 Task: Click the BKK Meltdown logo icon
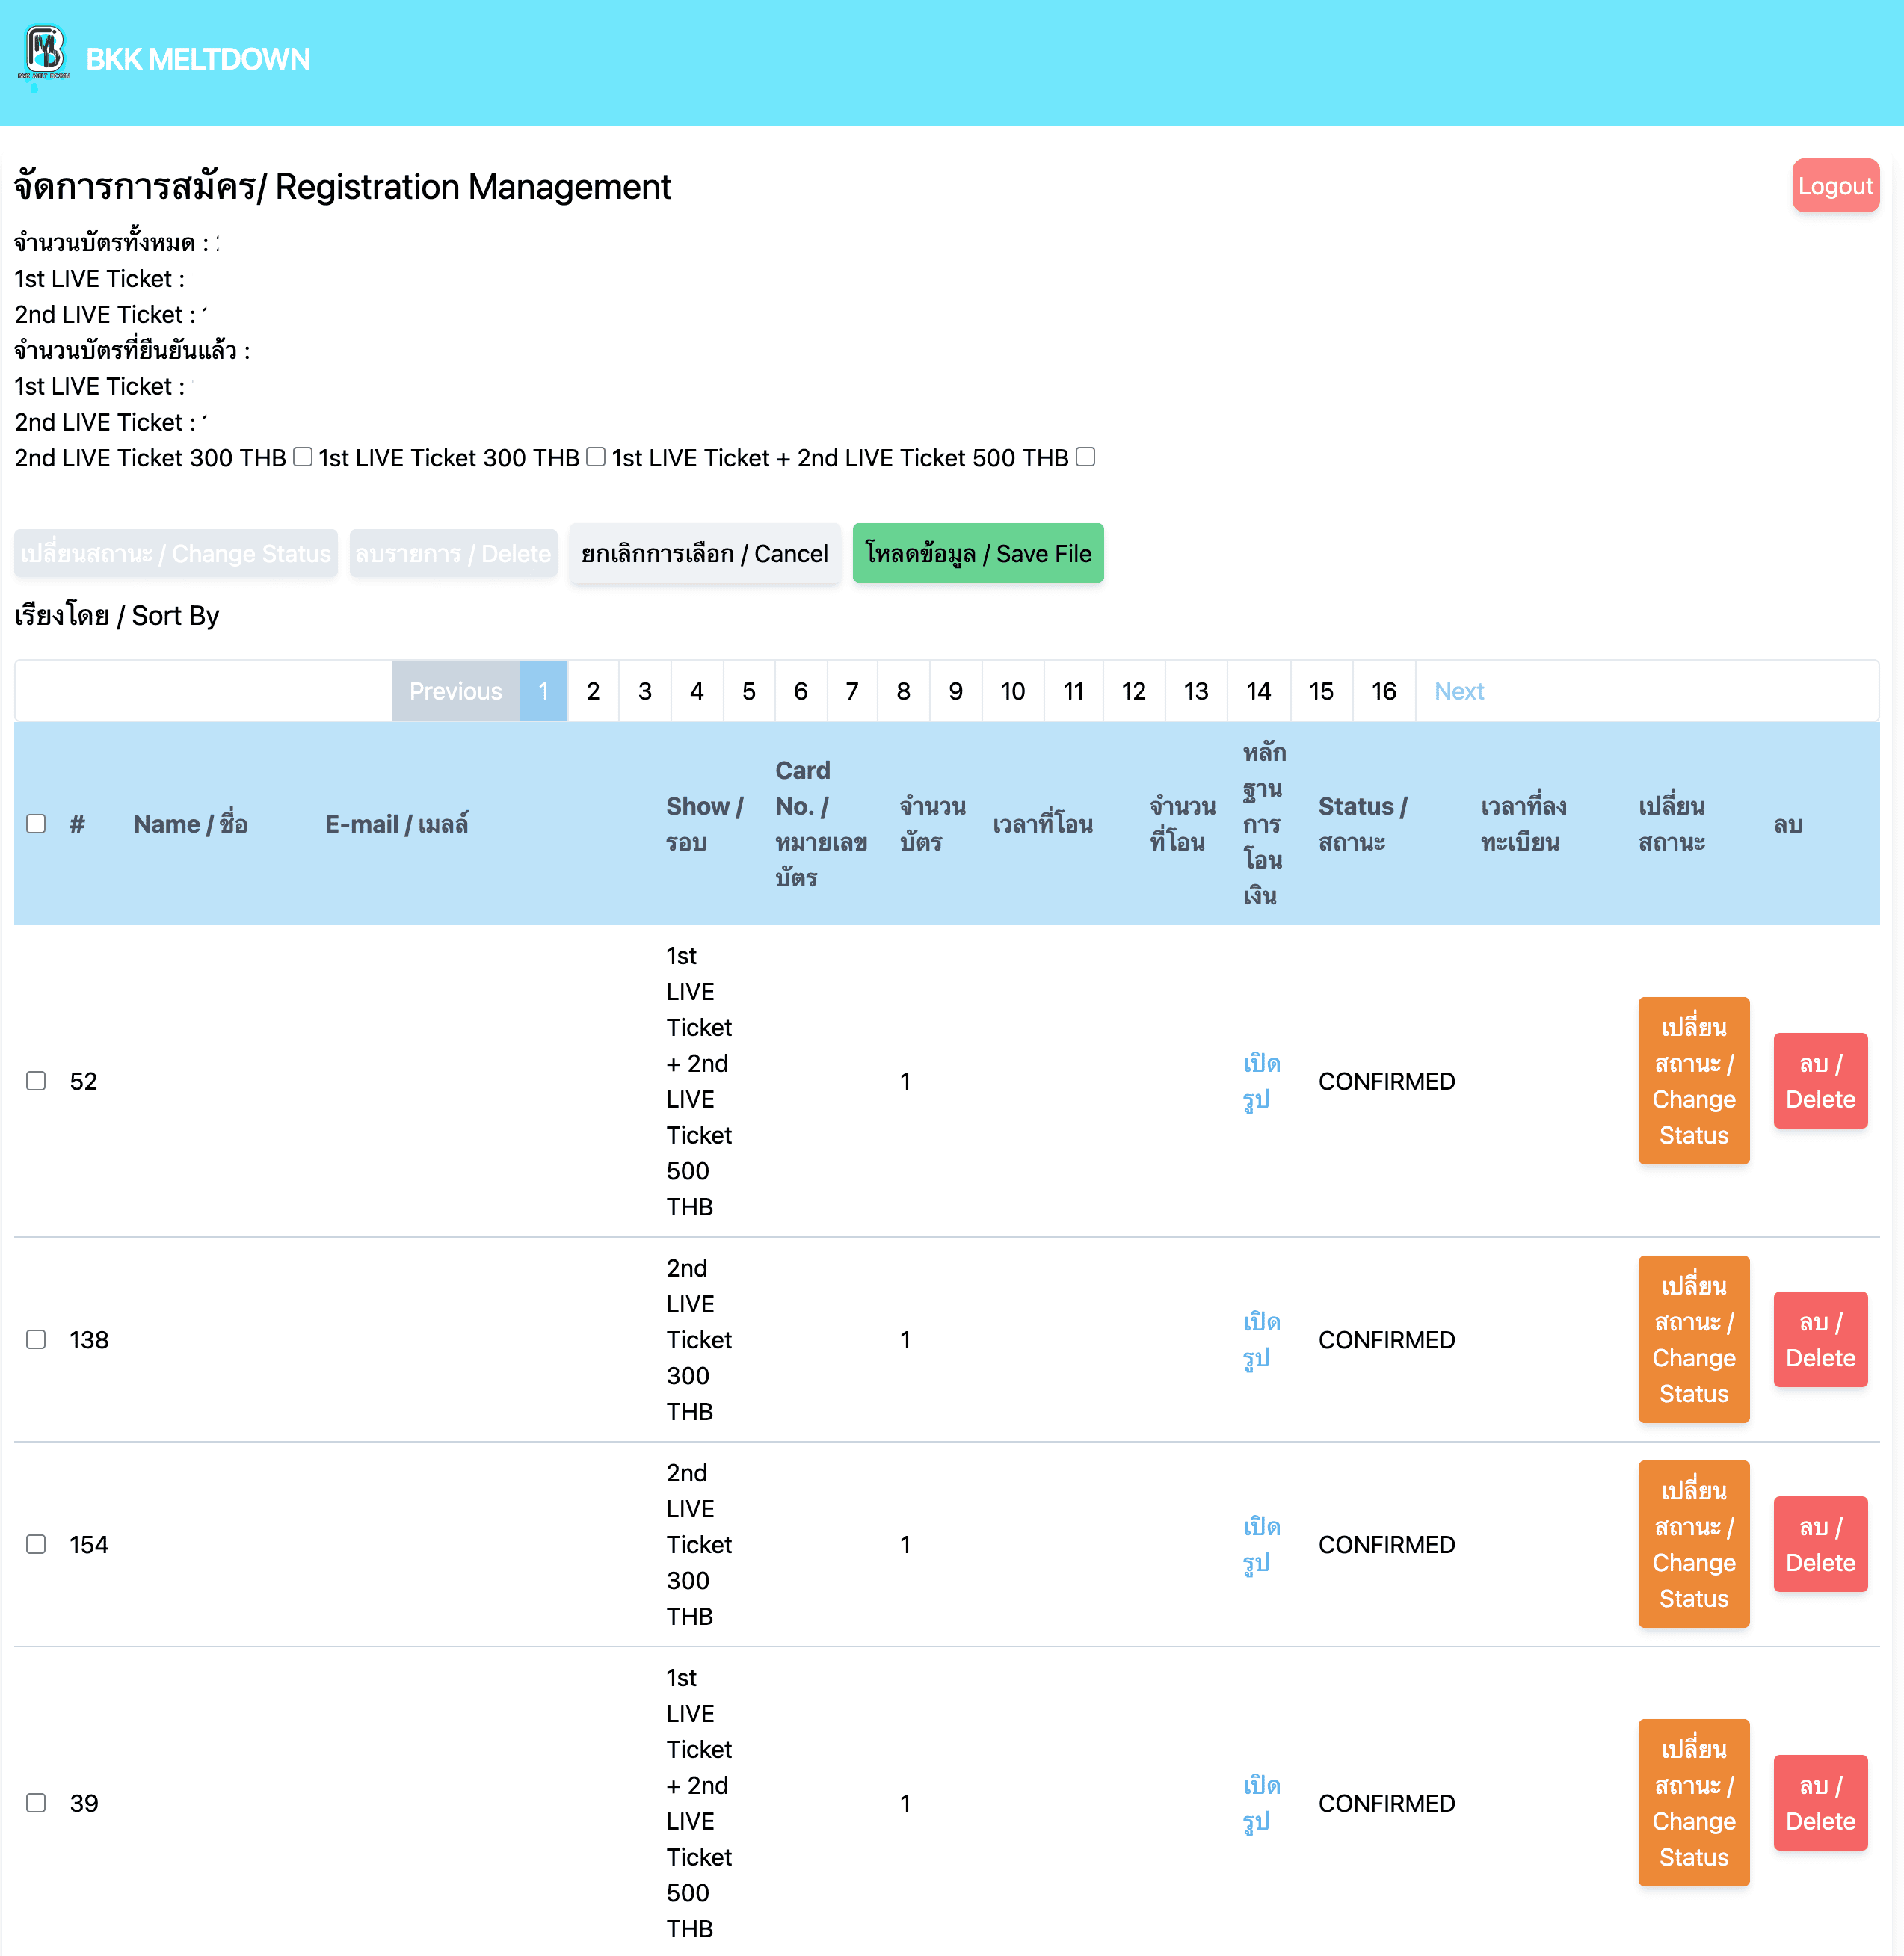coord(44,58)
